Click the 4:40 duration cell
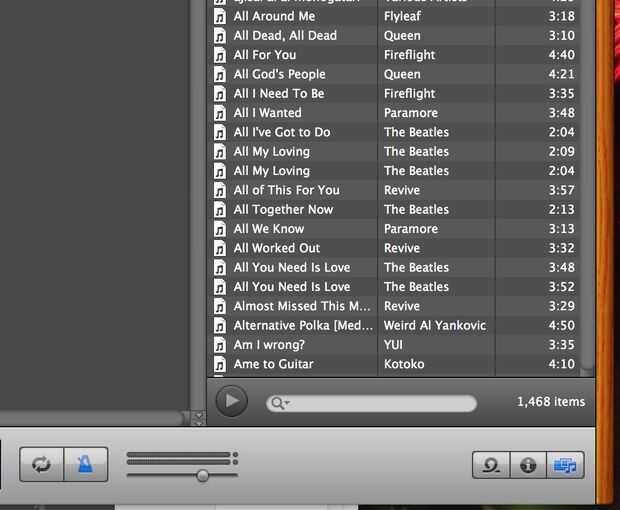Image resolution: width=620 pixels, height=510 pixels. click(x=561, y=55)
